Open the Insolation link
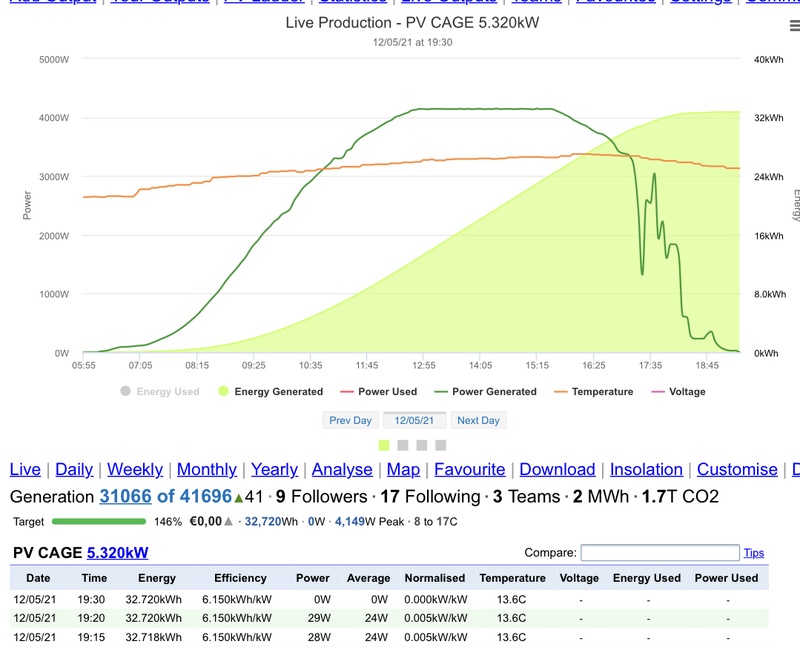The height and width of the screenshot is (647, 800). pos(646,469)
